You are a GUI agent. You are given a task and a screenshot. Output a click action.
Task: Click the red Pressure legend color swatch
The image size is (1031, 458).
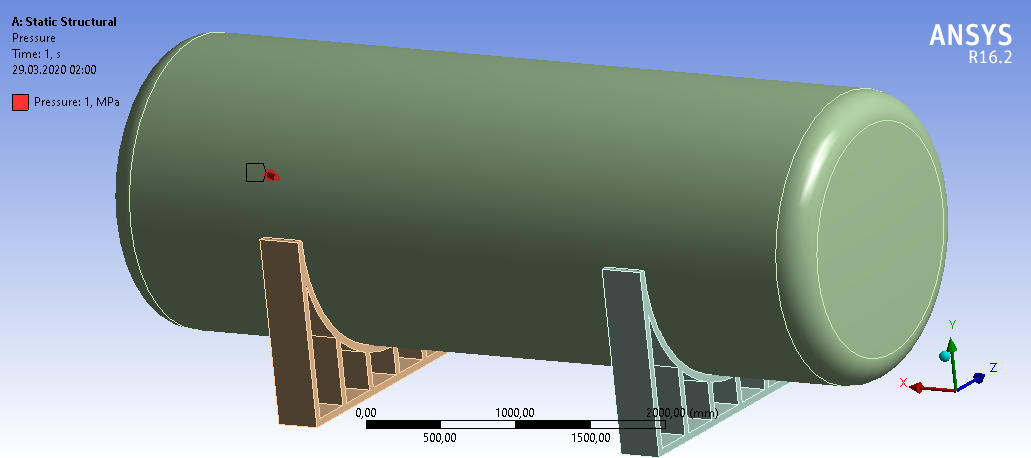pyautogui.click(x=20, y=102)
